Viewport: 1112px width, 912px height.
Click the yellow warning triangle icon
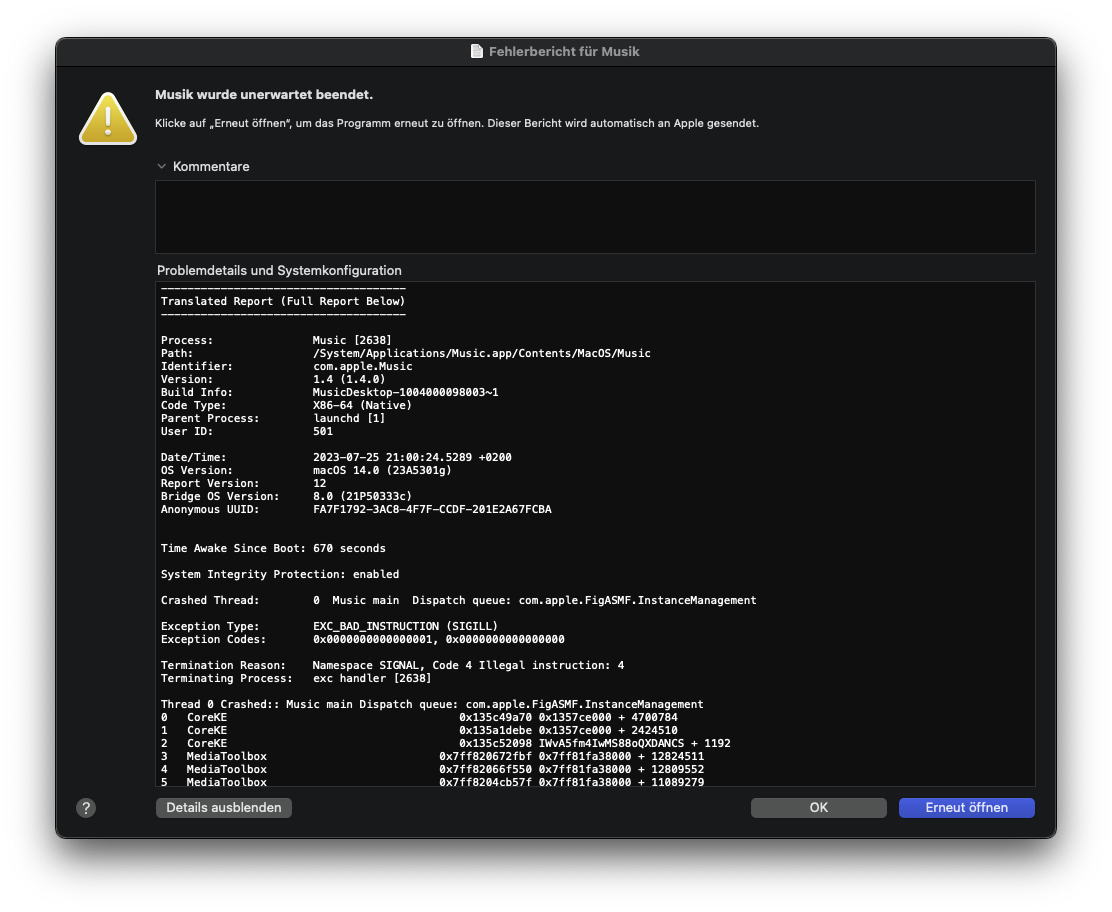click(108, 118)
